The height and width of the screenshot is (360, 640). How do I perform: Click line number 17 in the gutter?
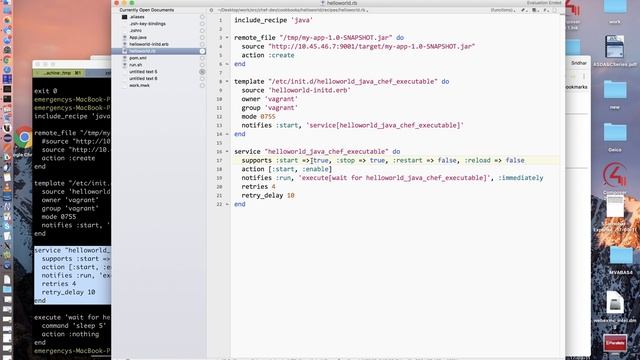tap(219, 160)
